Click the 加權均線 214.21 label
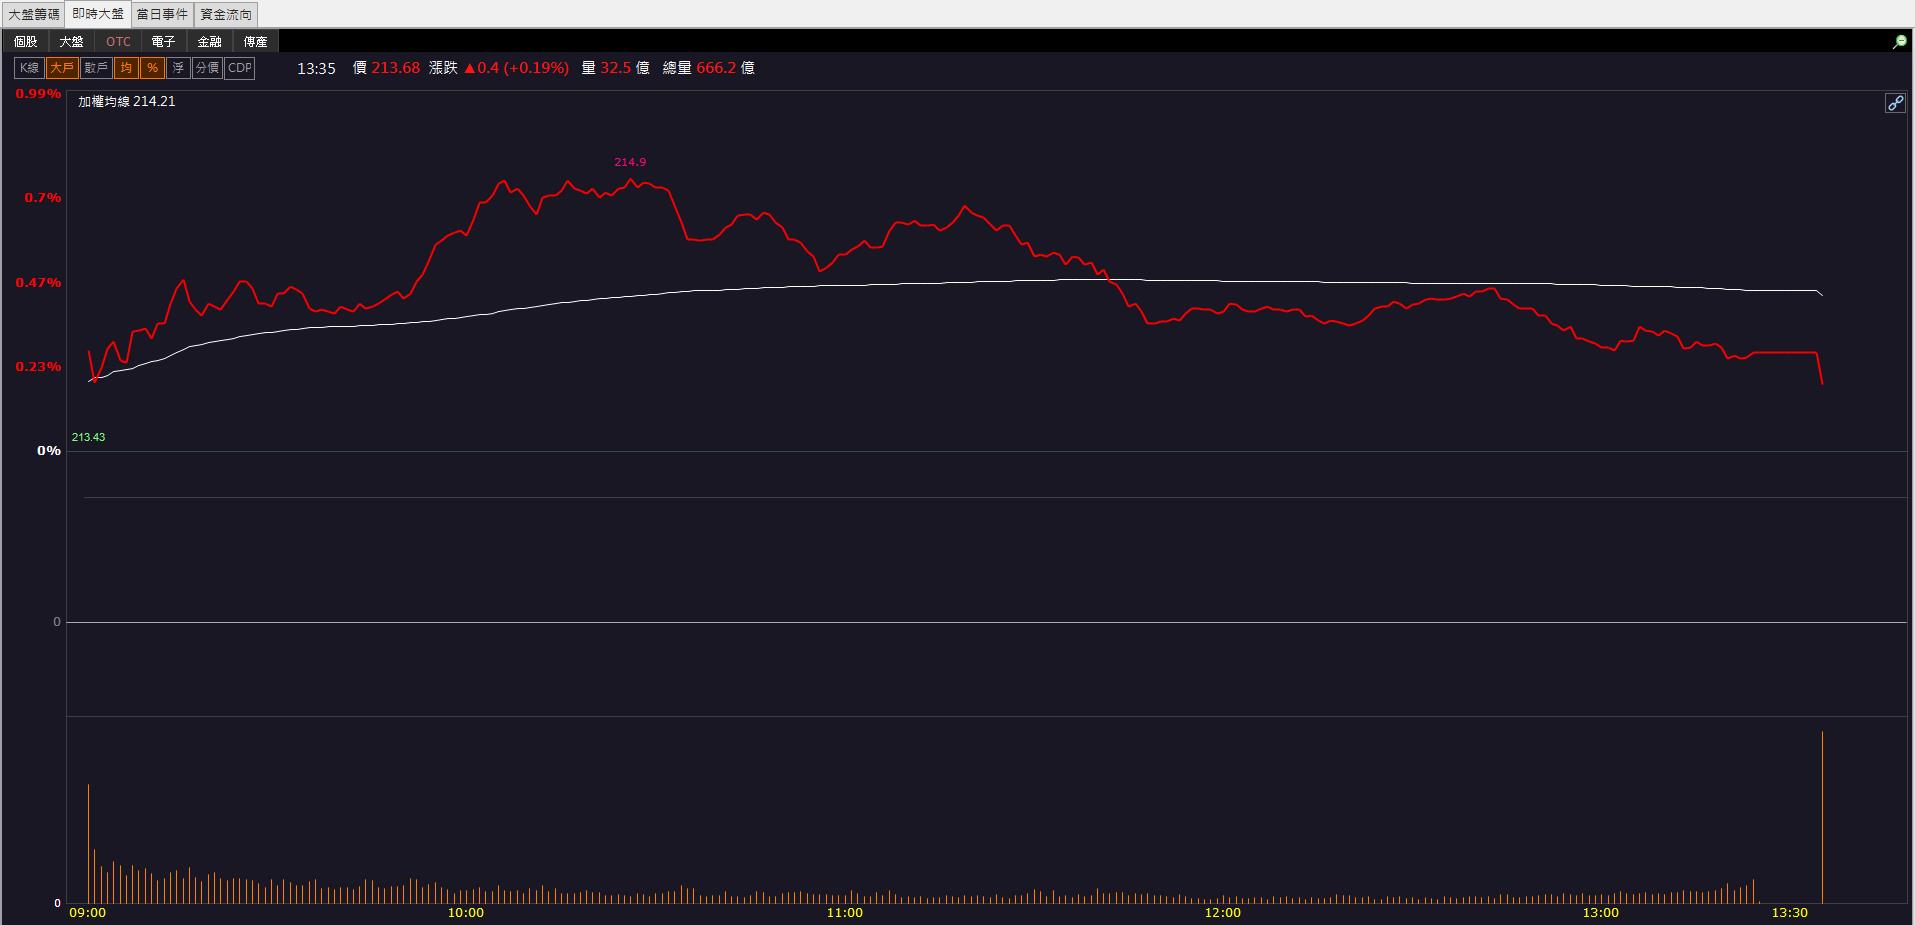 point(127,101)
